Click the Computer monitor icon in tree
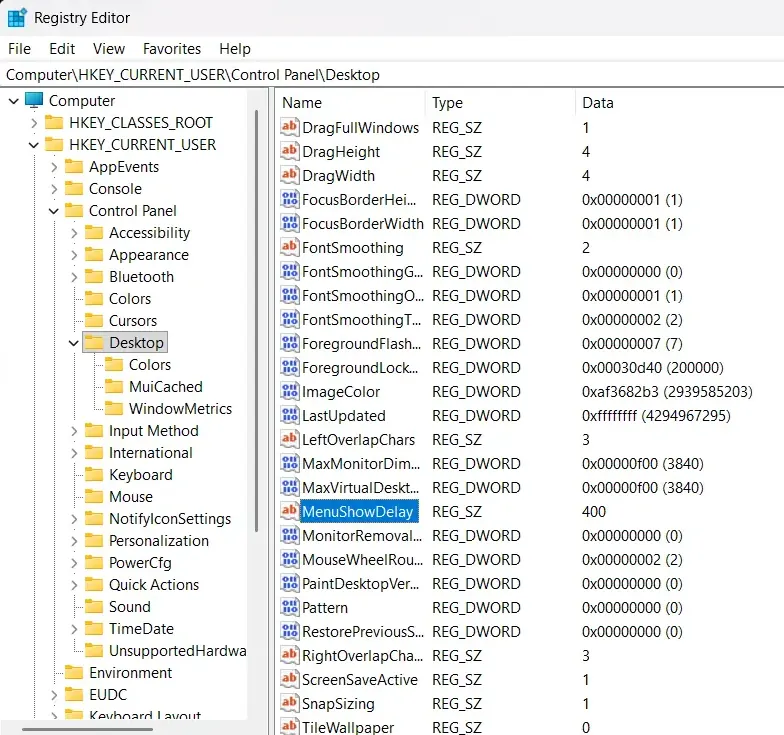 point(34,100)
